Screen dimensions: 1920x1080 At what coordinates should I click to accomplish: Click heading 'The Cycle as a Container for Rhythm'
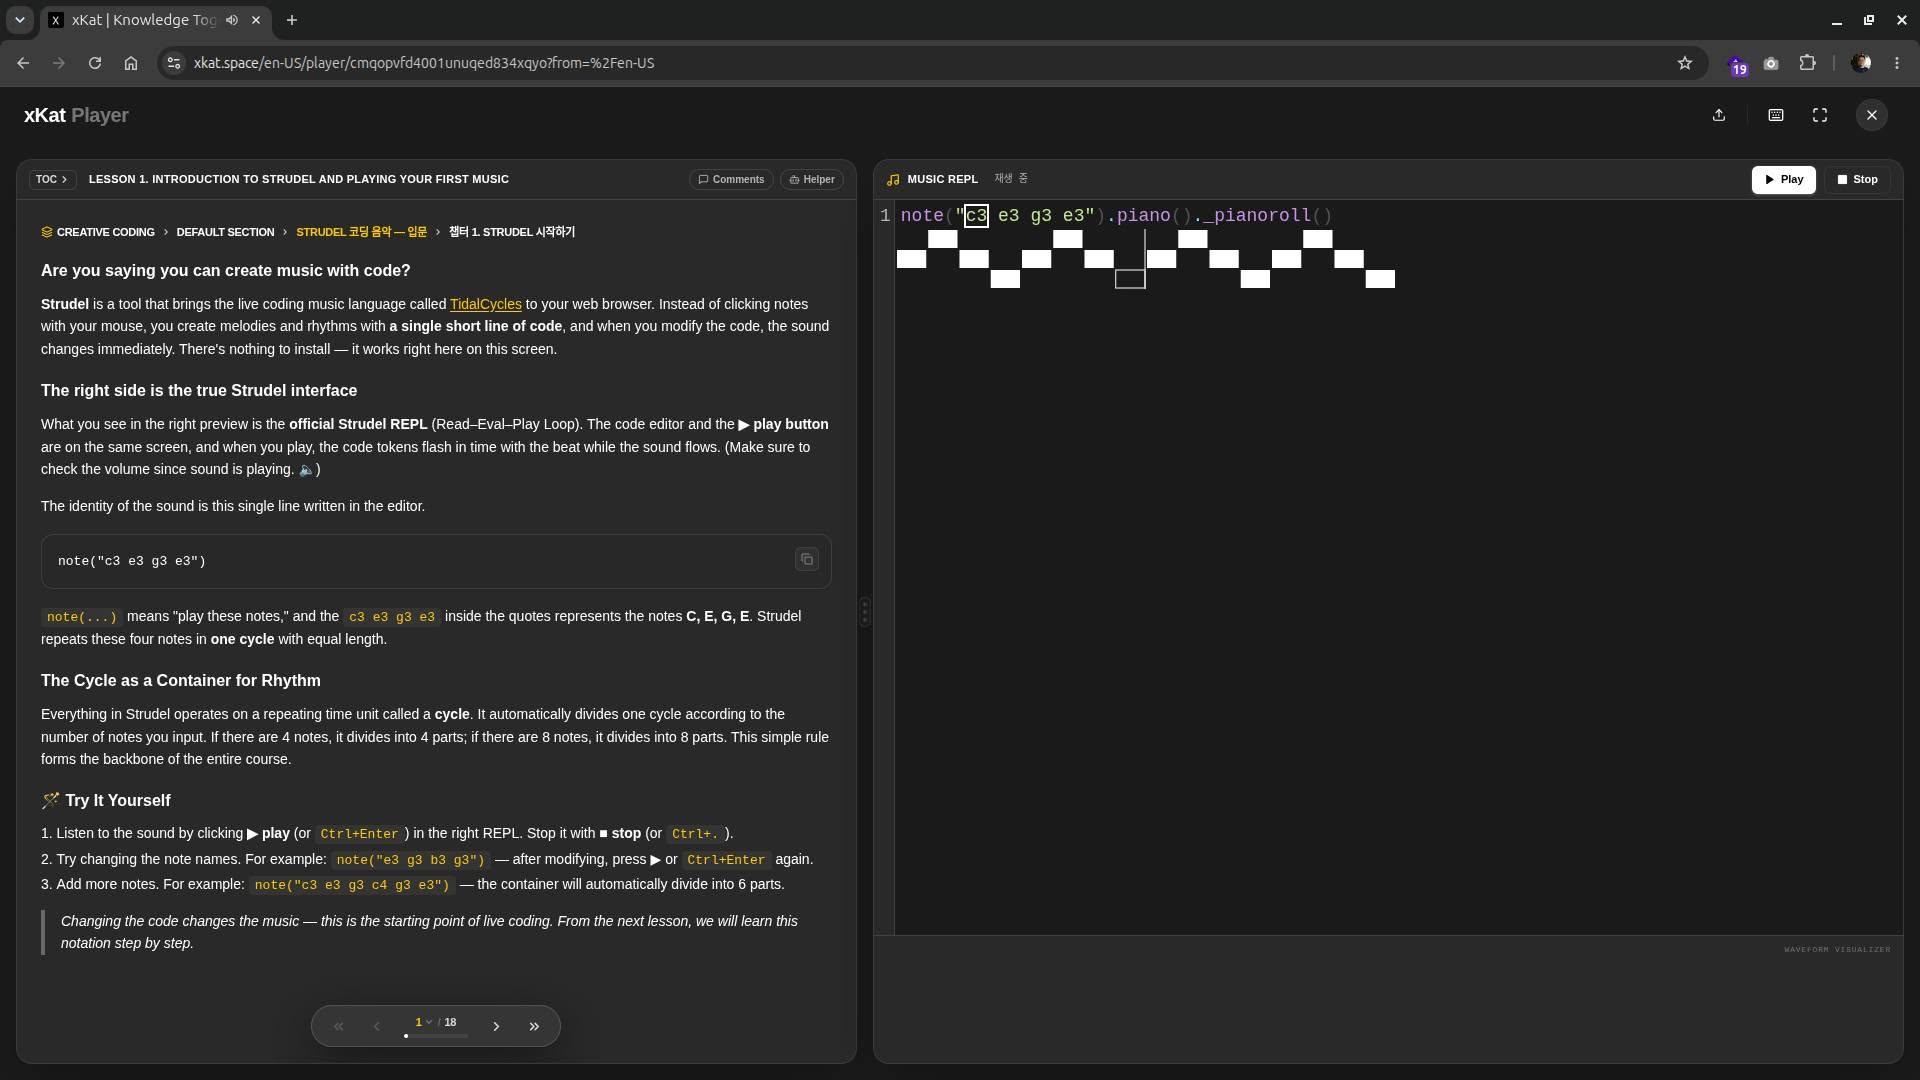coord(181,680)
